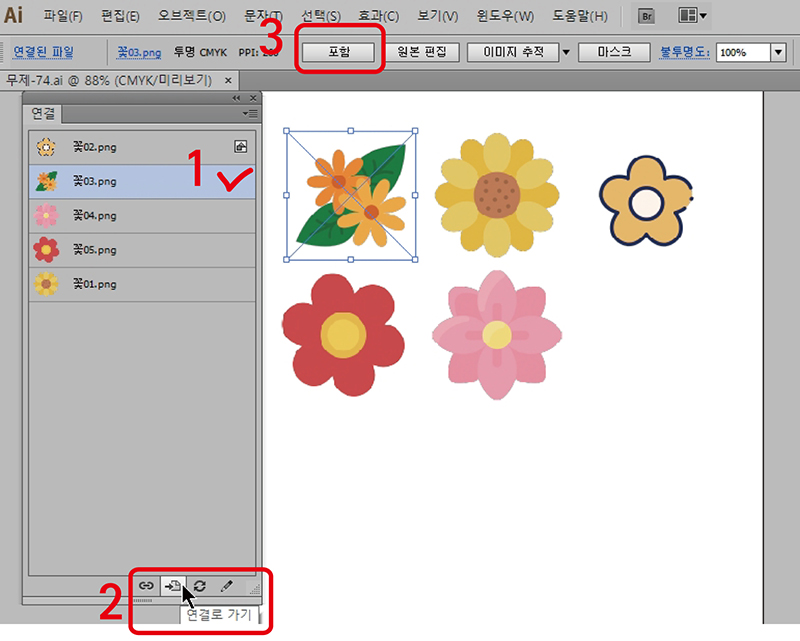Open the 윈도우(W) menu
Viewport: 800px width, 641px height.
pyautogui.click(x=505, y=16)
